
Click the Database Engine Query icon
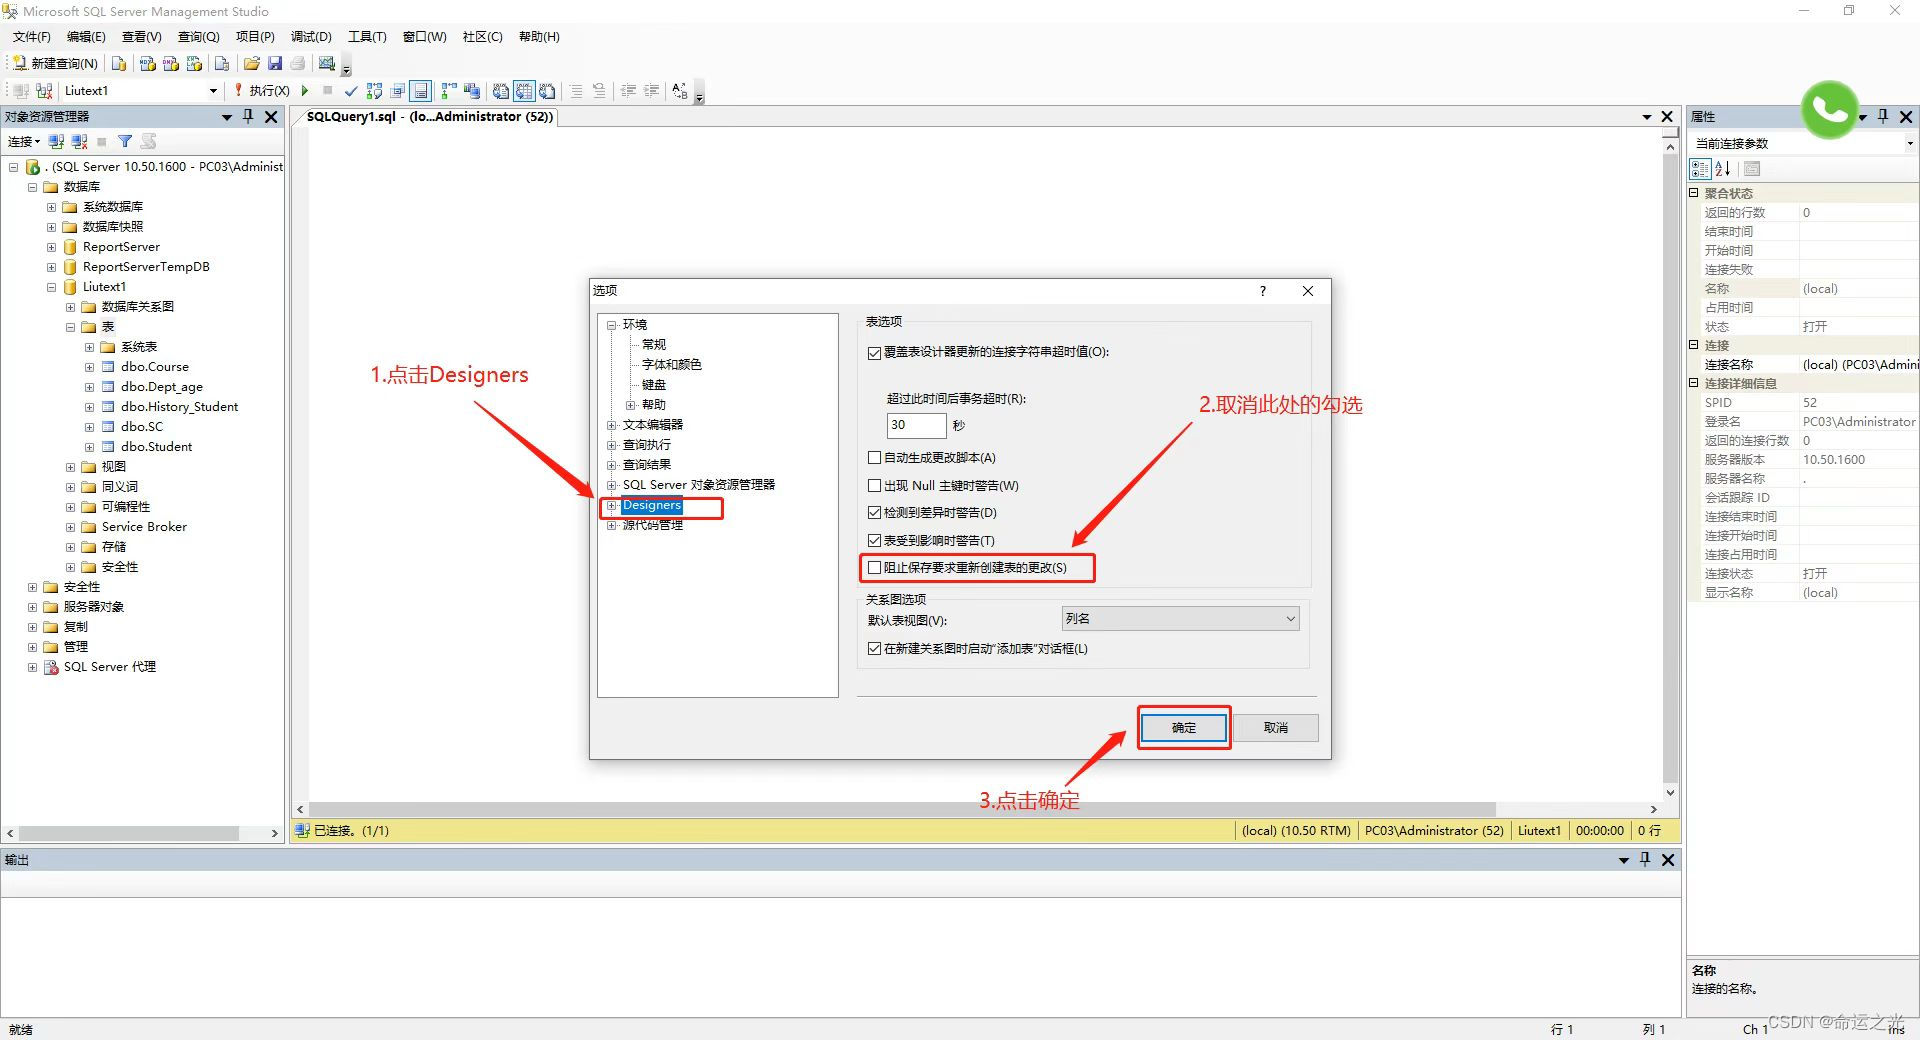[119, 63]
